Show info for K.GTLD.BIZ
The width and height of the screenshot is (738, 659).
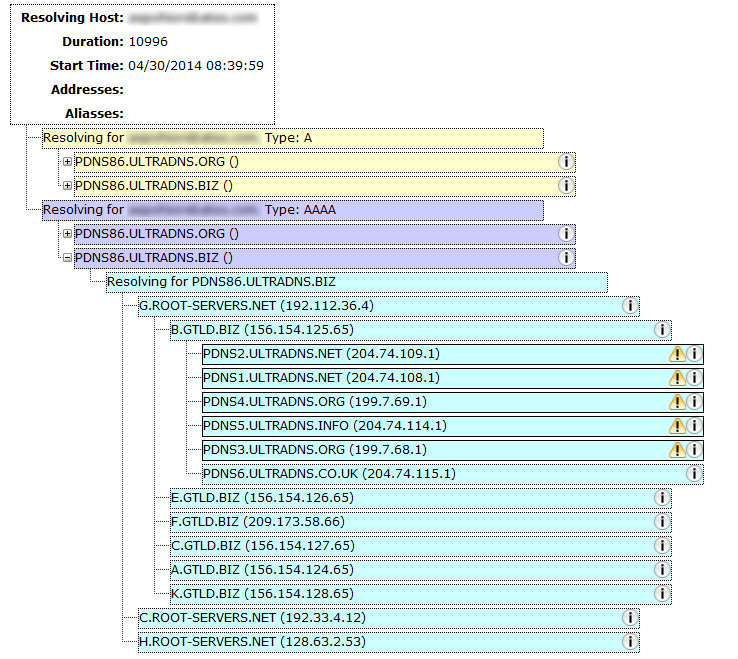click(662, 594)
